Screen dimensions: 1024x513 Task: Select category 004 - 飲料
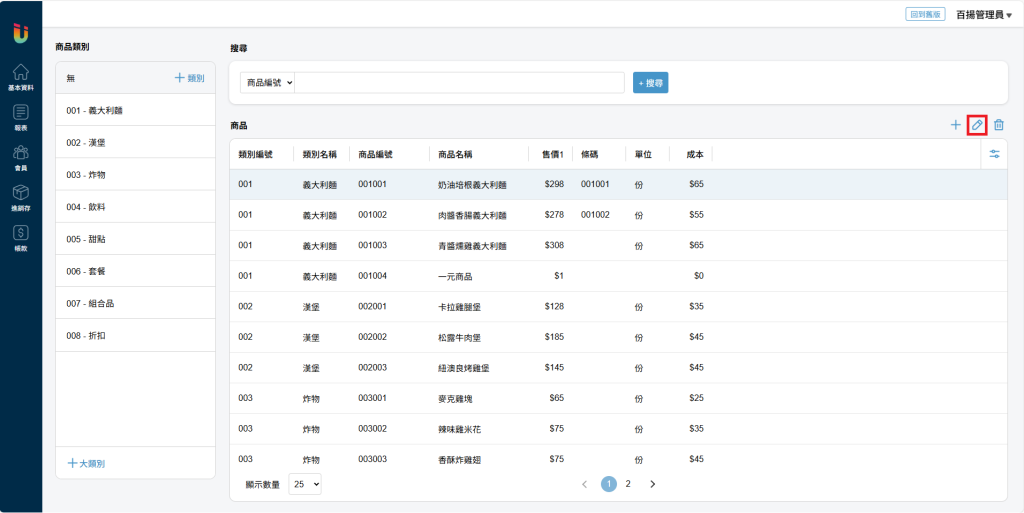tap(136, 207)
